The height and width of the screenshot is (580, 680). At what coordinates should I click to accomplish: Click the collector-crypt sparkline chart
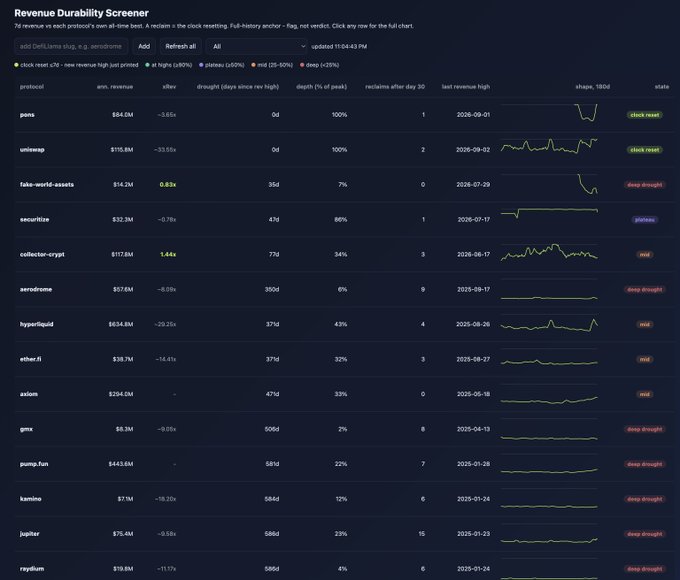(x=549, y=252)
